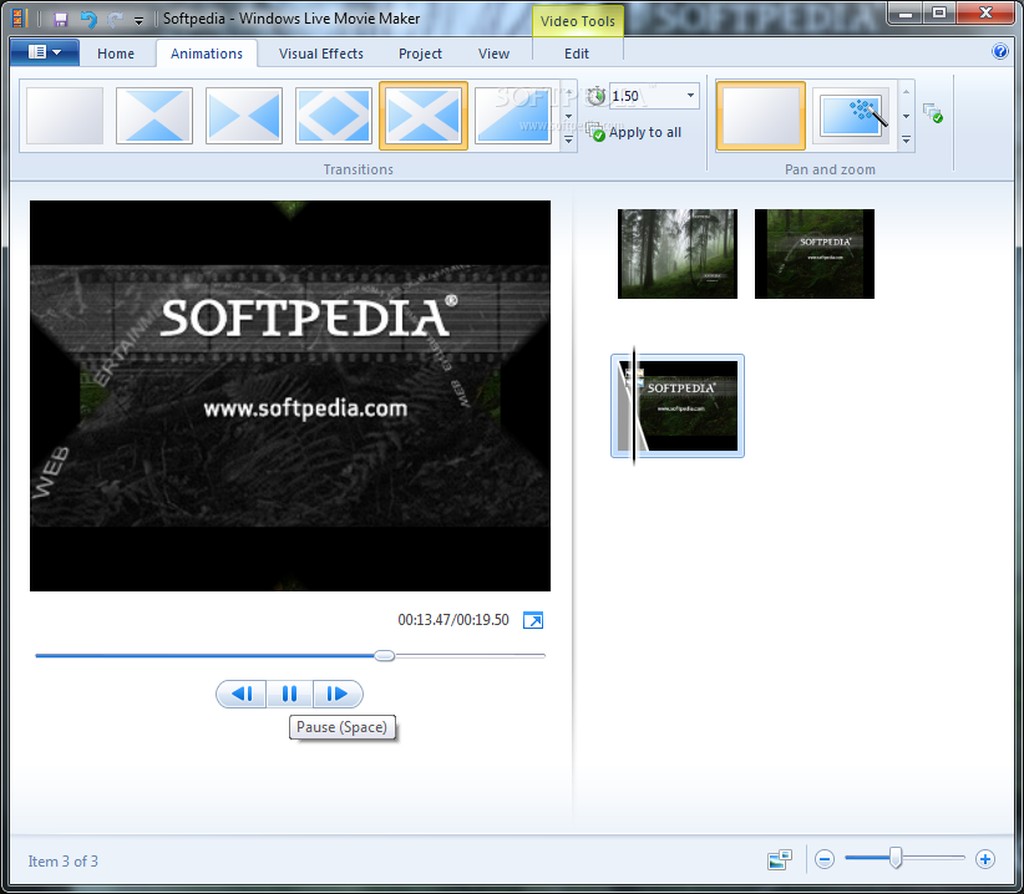Show next row of the Transitions gallery
This screenshot has height=894, width=1024.
click(569, 116)
